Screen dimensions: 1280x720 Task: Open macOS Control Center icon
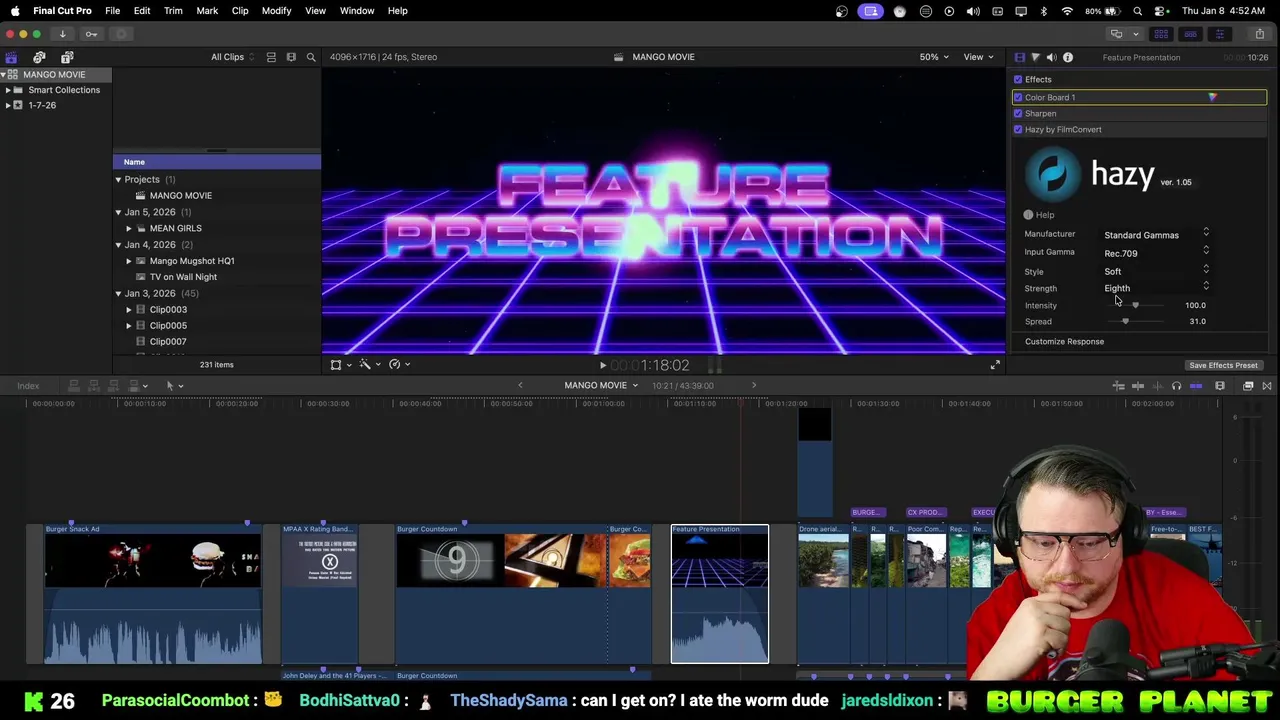coord(1160,11)
